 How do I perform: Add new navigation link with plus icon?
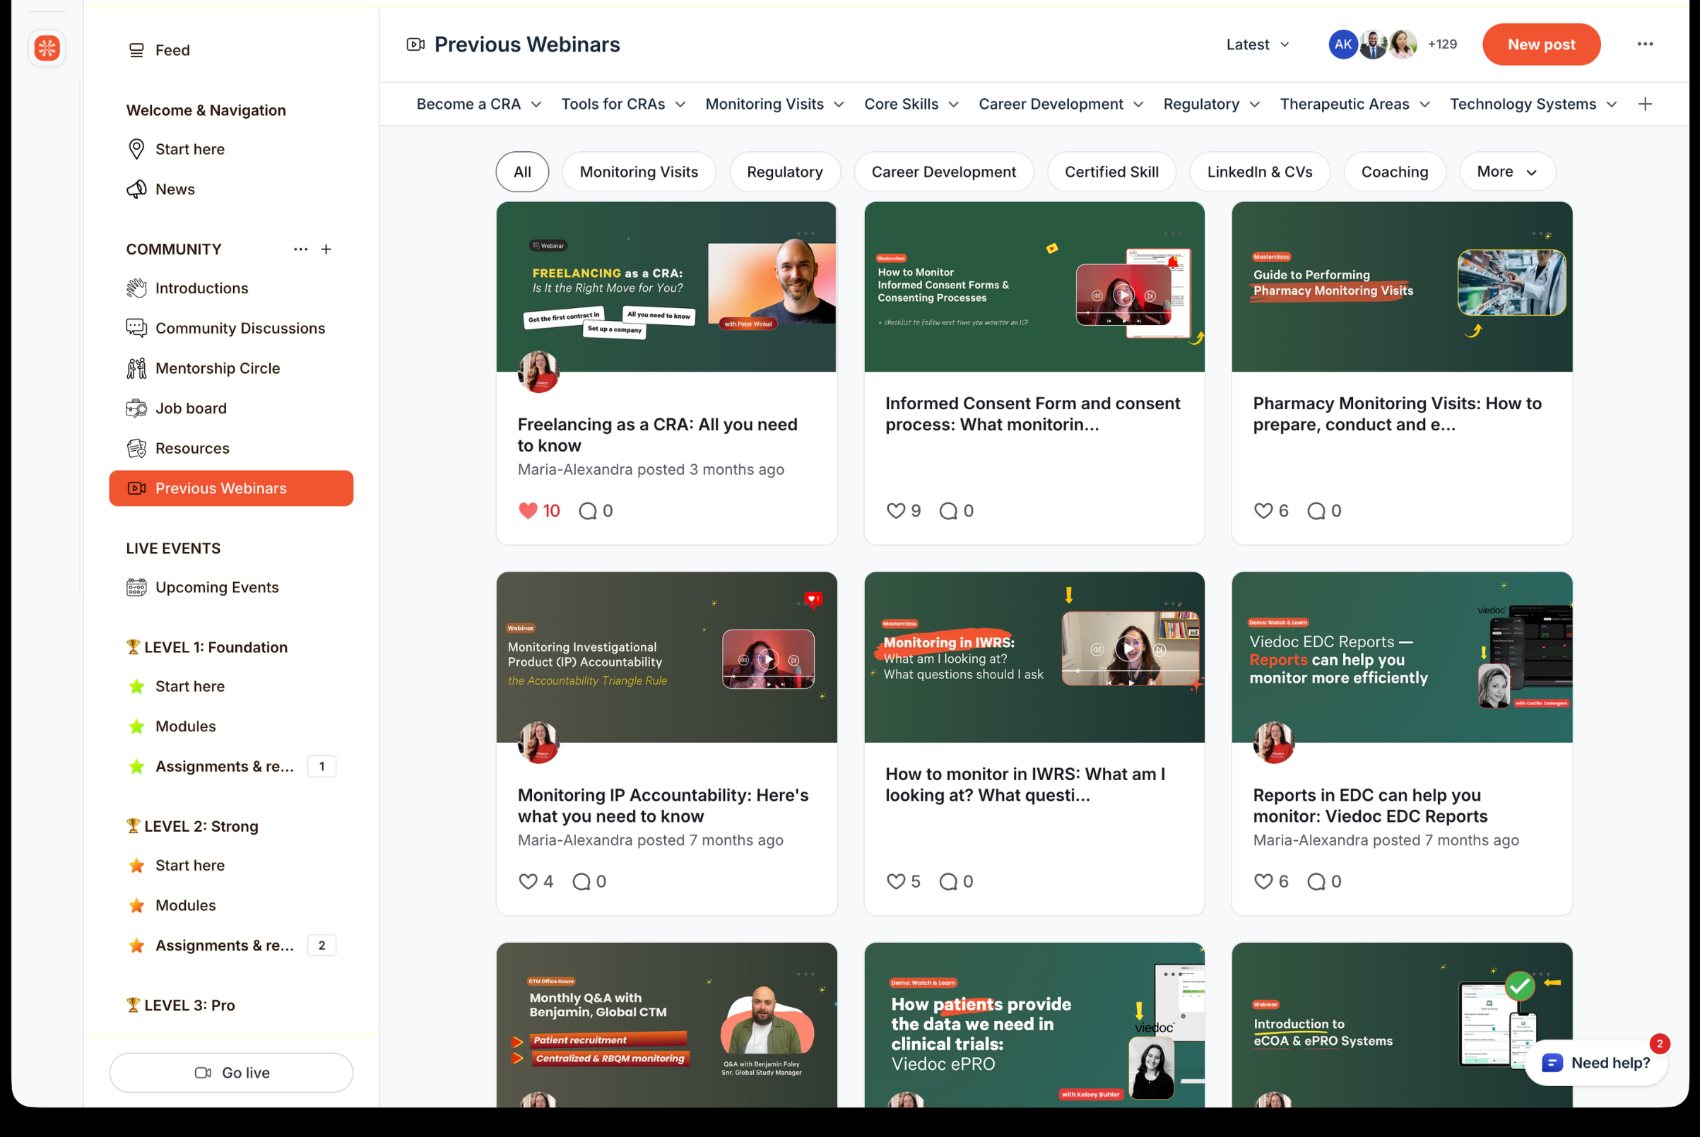(1645, 104)
